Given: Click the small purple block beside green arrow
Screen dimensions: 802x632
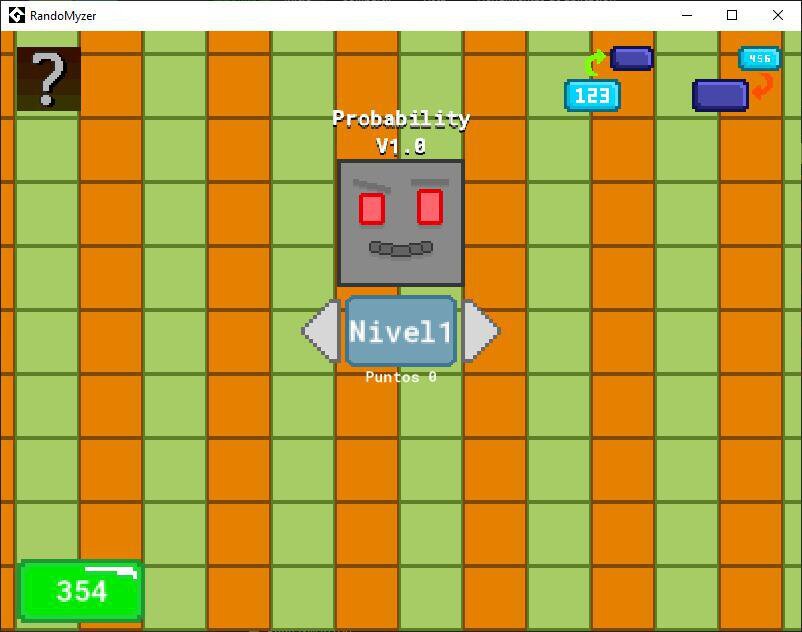Looking at the screenshot, I should pos(632,58).
